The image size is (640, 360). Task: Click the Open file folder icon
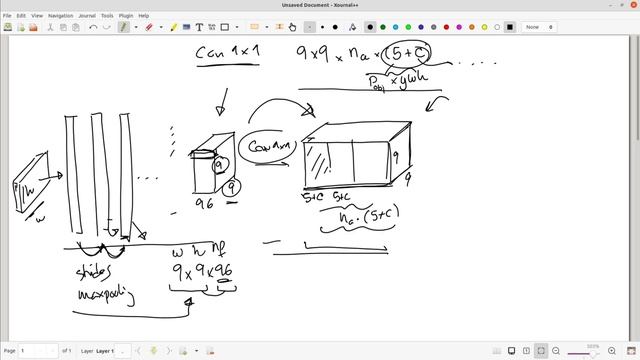[33, 27]
